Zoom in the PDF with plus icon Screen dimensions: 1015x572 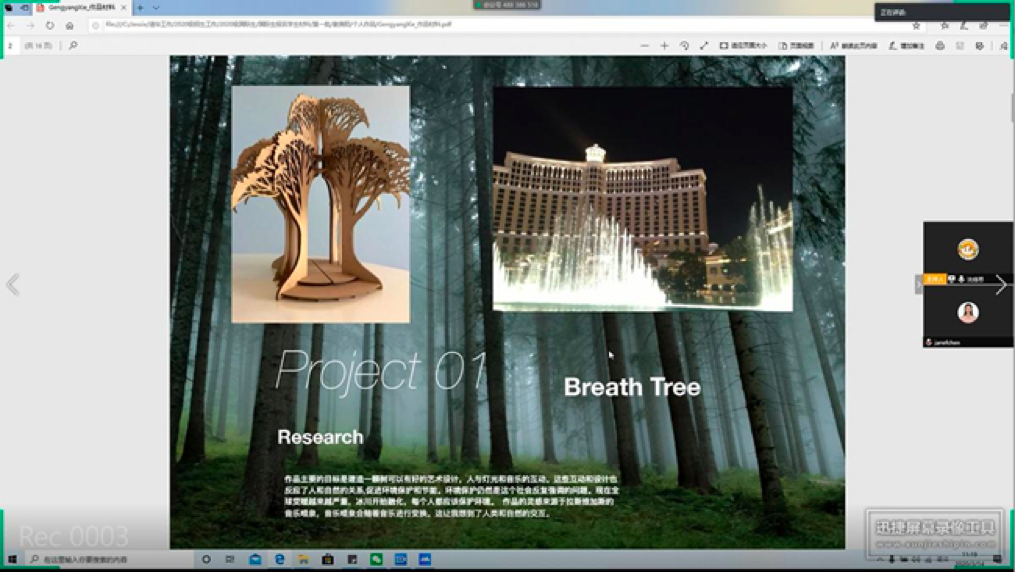(x=664, y=46)
